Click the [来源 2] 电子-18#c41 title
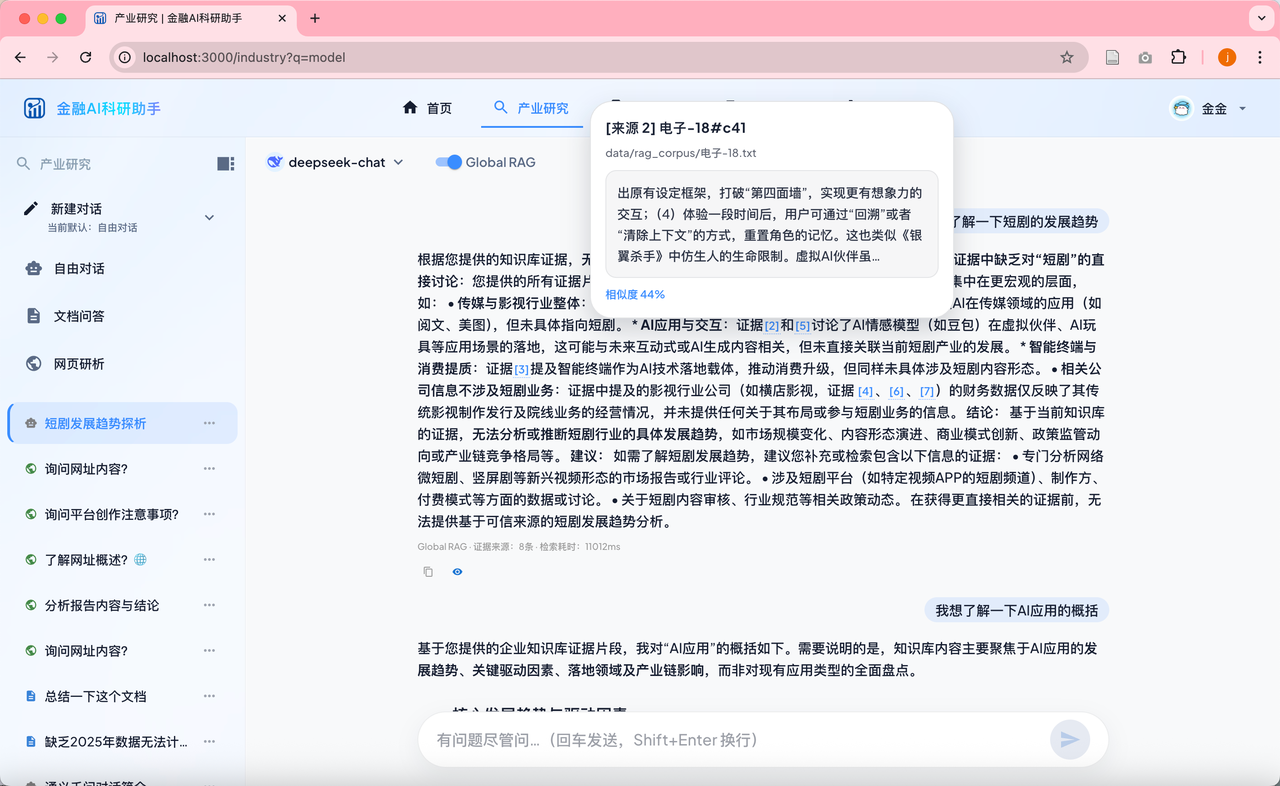 click(x=676, y=128)
